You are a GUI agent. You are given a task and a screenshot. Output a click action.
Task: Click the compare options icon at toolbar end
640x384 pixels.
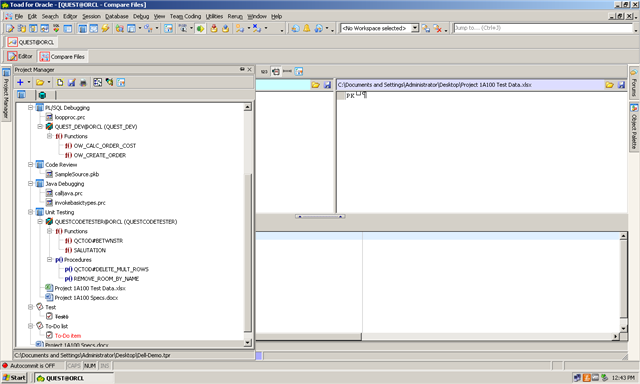coord(299,71)
